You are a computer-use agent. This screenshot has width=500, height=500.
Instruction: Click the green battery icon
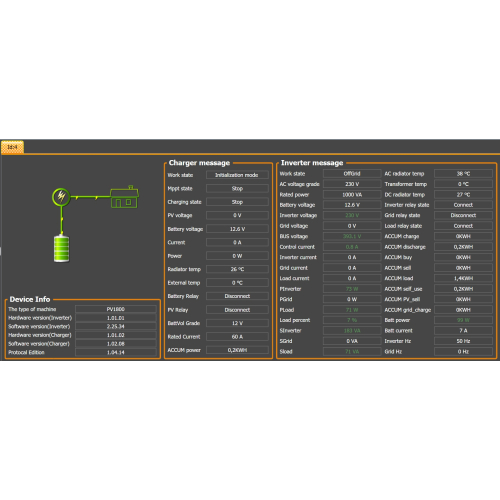(x=62, y=249)
